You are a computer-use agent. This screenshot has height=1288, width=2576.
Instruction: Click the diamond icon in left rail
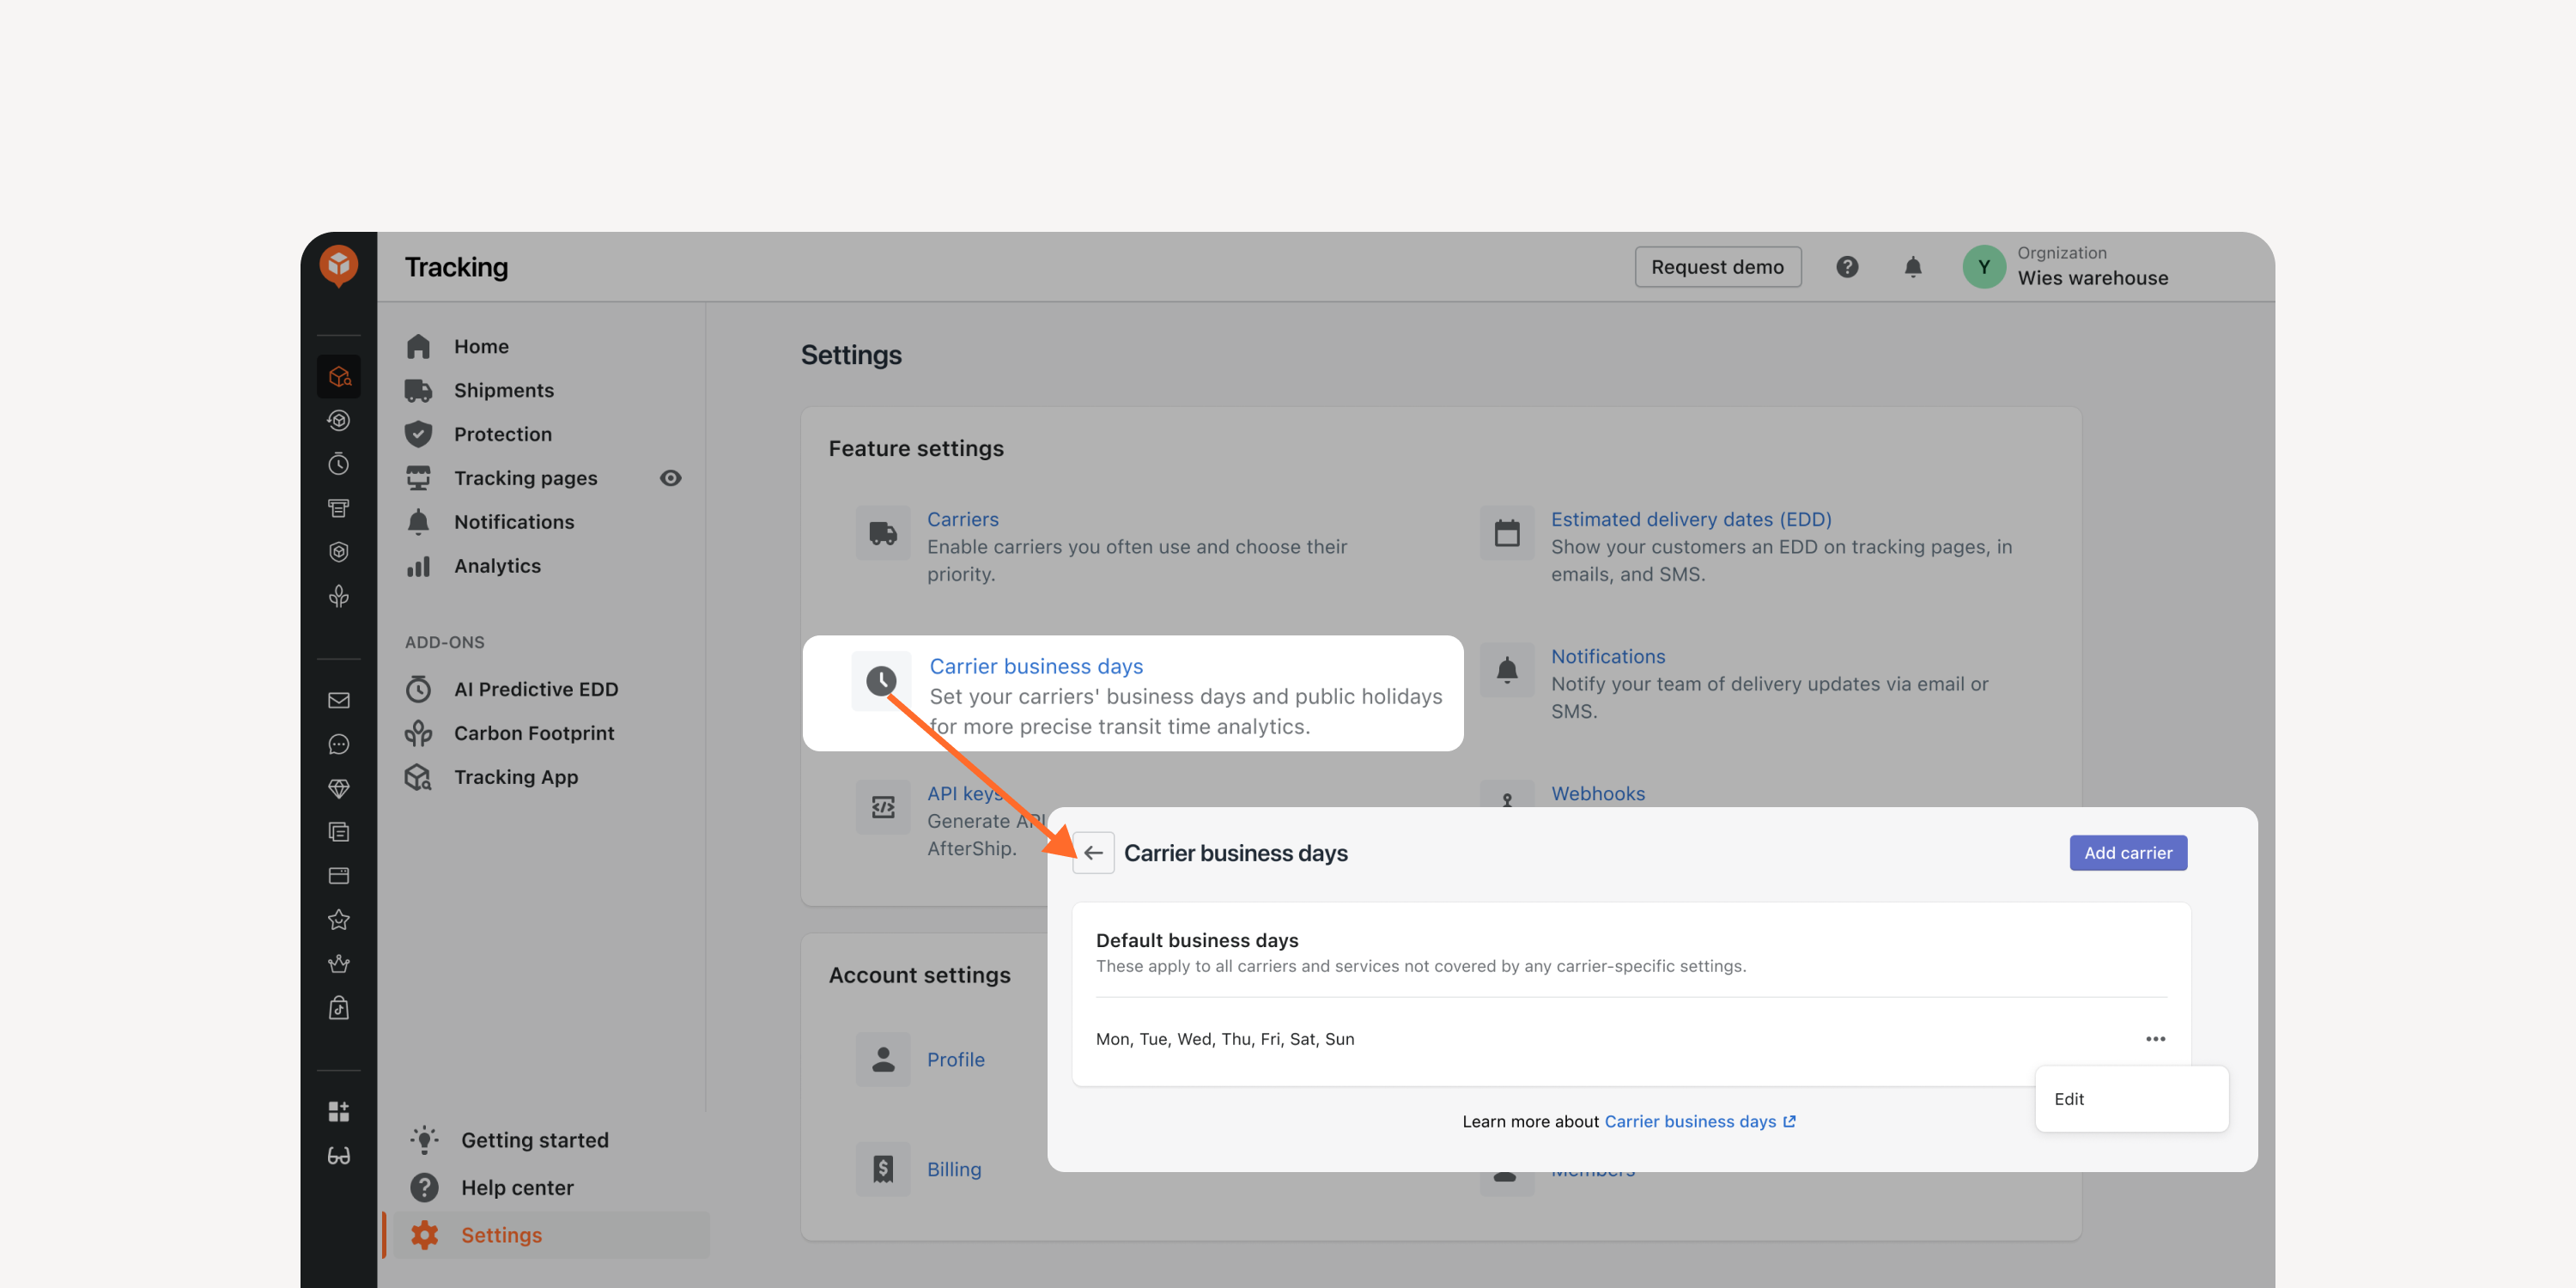pyautogui.click(x=339, y=788)
